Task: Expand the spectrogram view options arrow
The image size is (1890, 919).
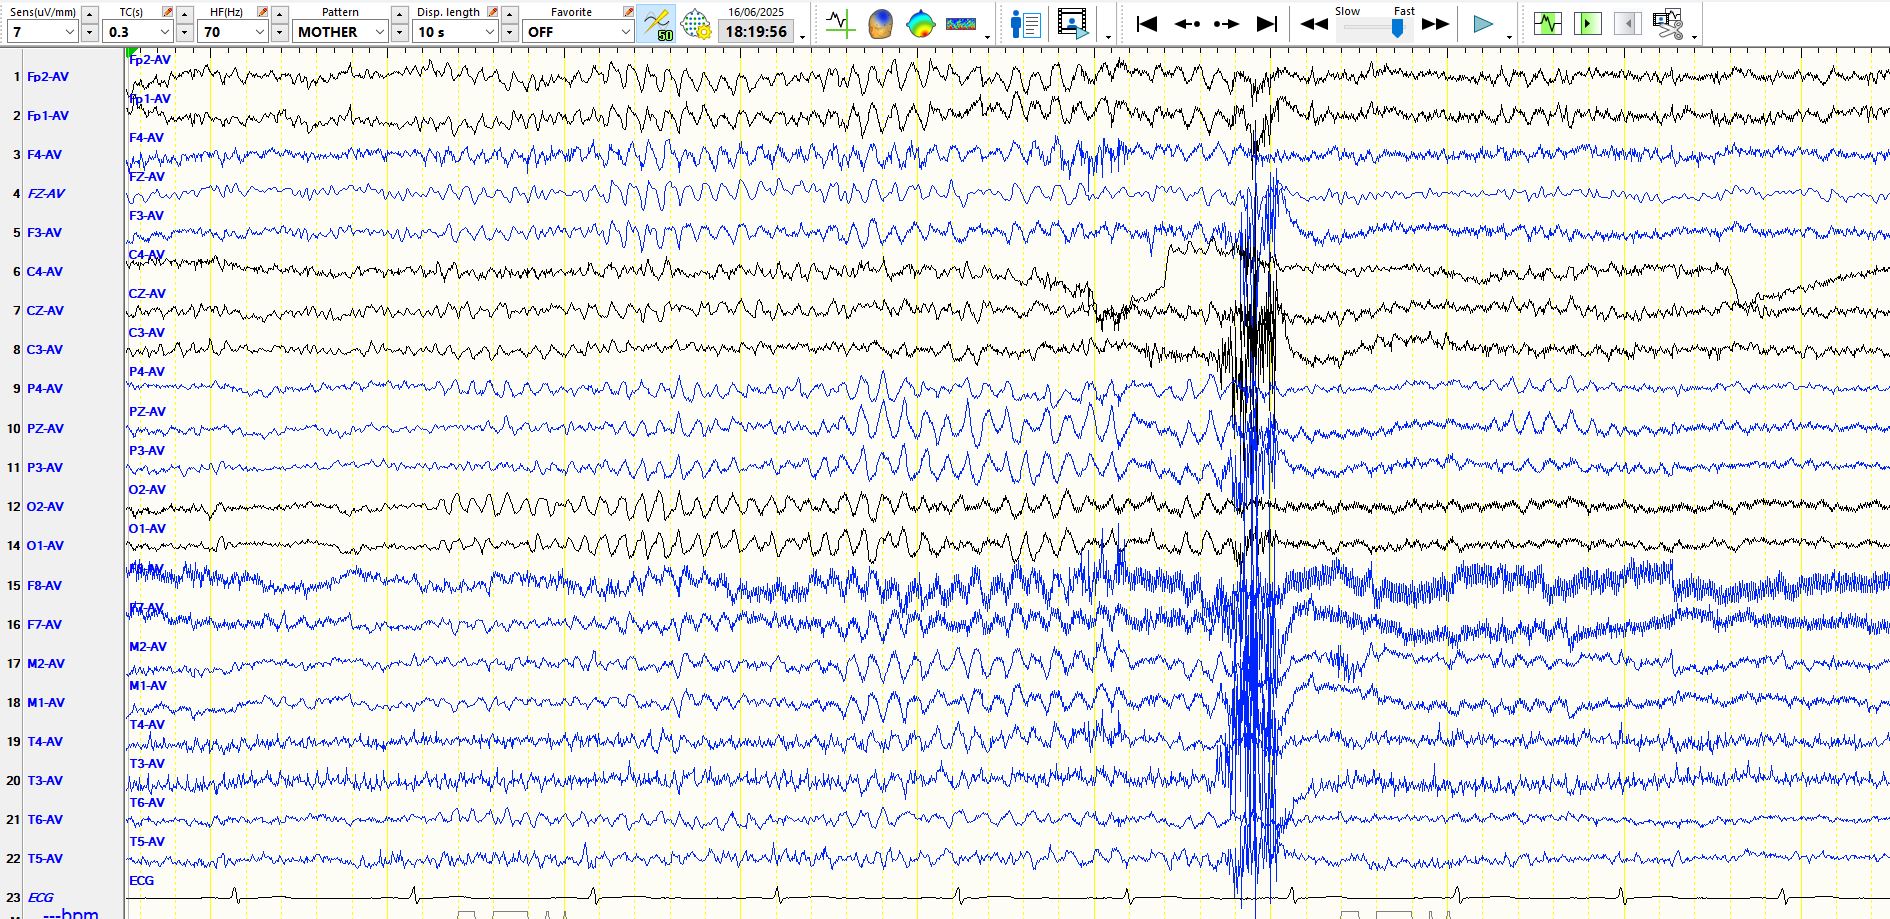Action: coord(987,37)
